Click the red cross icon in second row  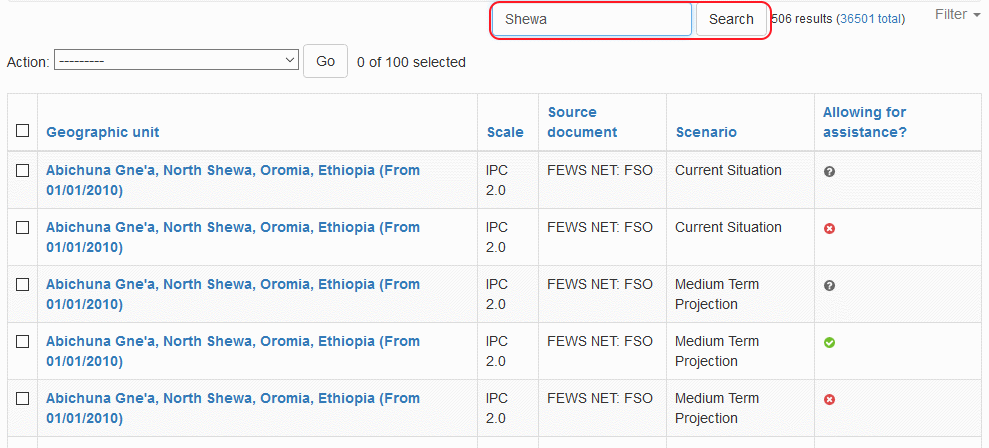coord(829,229)
